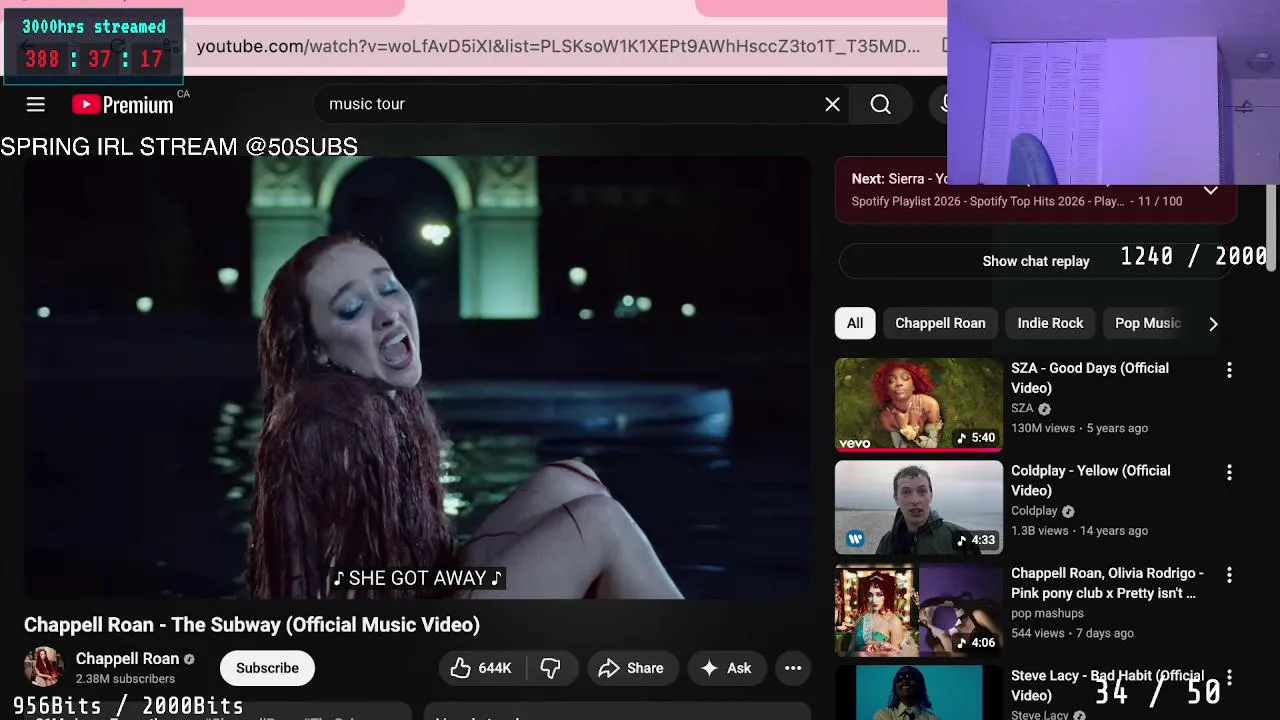Open options menu for Pink pony club mashup
The image size is (1280, 720).
tap(1229, 575)
